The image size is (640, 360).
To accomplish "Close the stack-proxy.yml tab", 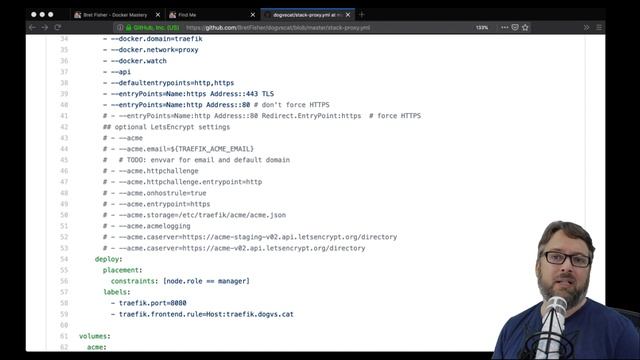I will [x=348, y=15].
